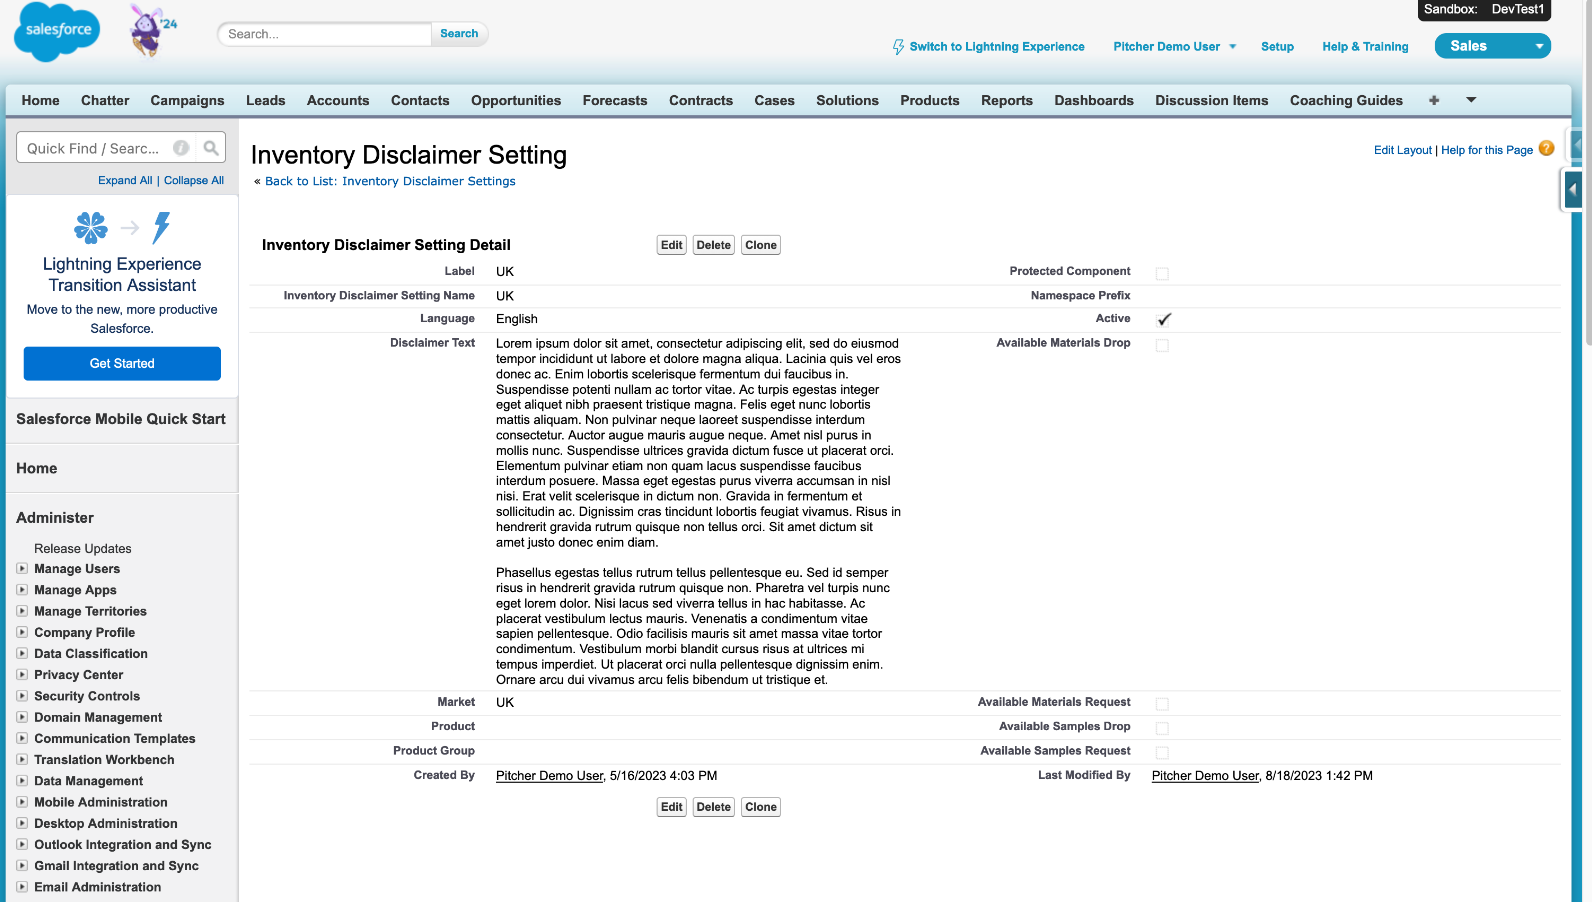This screenshot has height=902, width=1592.
Task: Toggle the Active checkbox
Action: [1162, 320]
